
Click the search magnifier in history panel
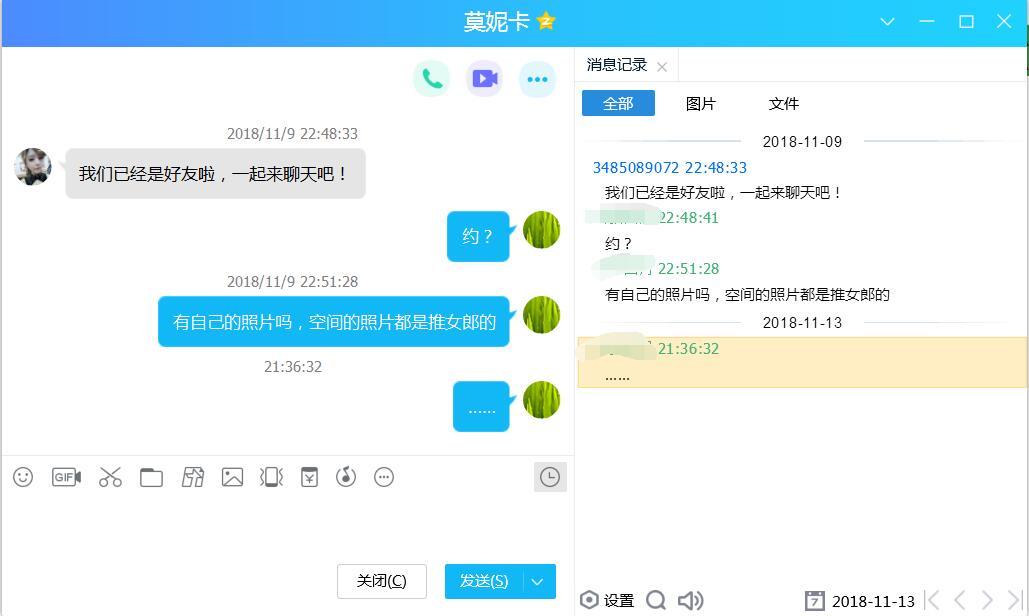pos(656,600)
